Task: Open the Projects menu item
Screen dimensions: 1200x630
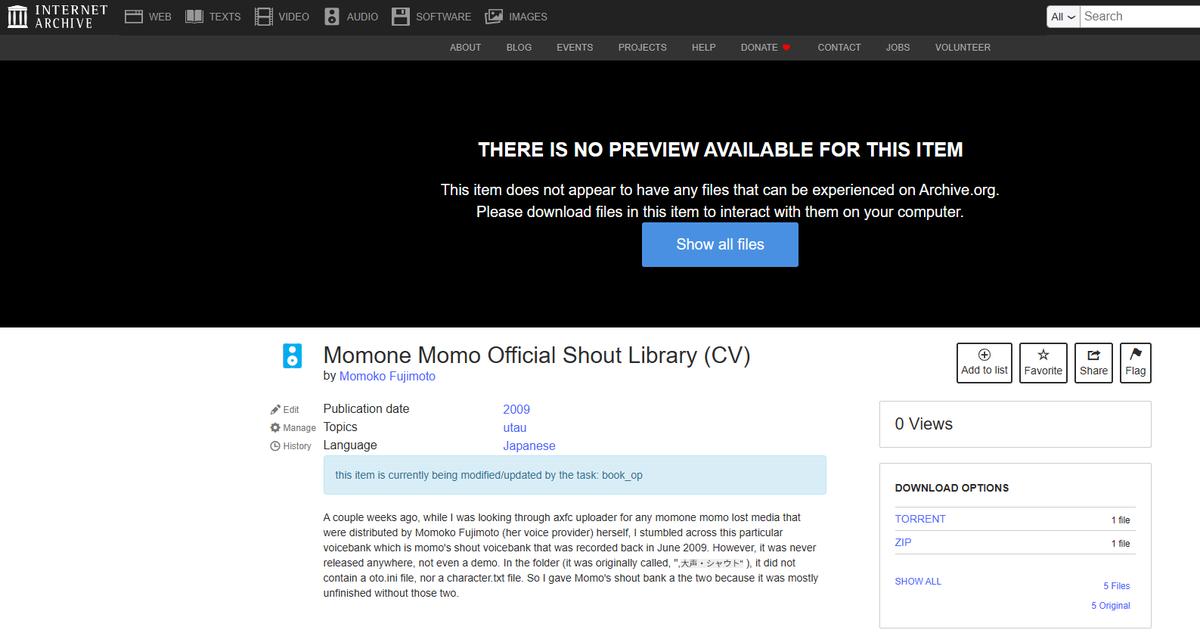Action: tap(642, 47)
